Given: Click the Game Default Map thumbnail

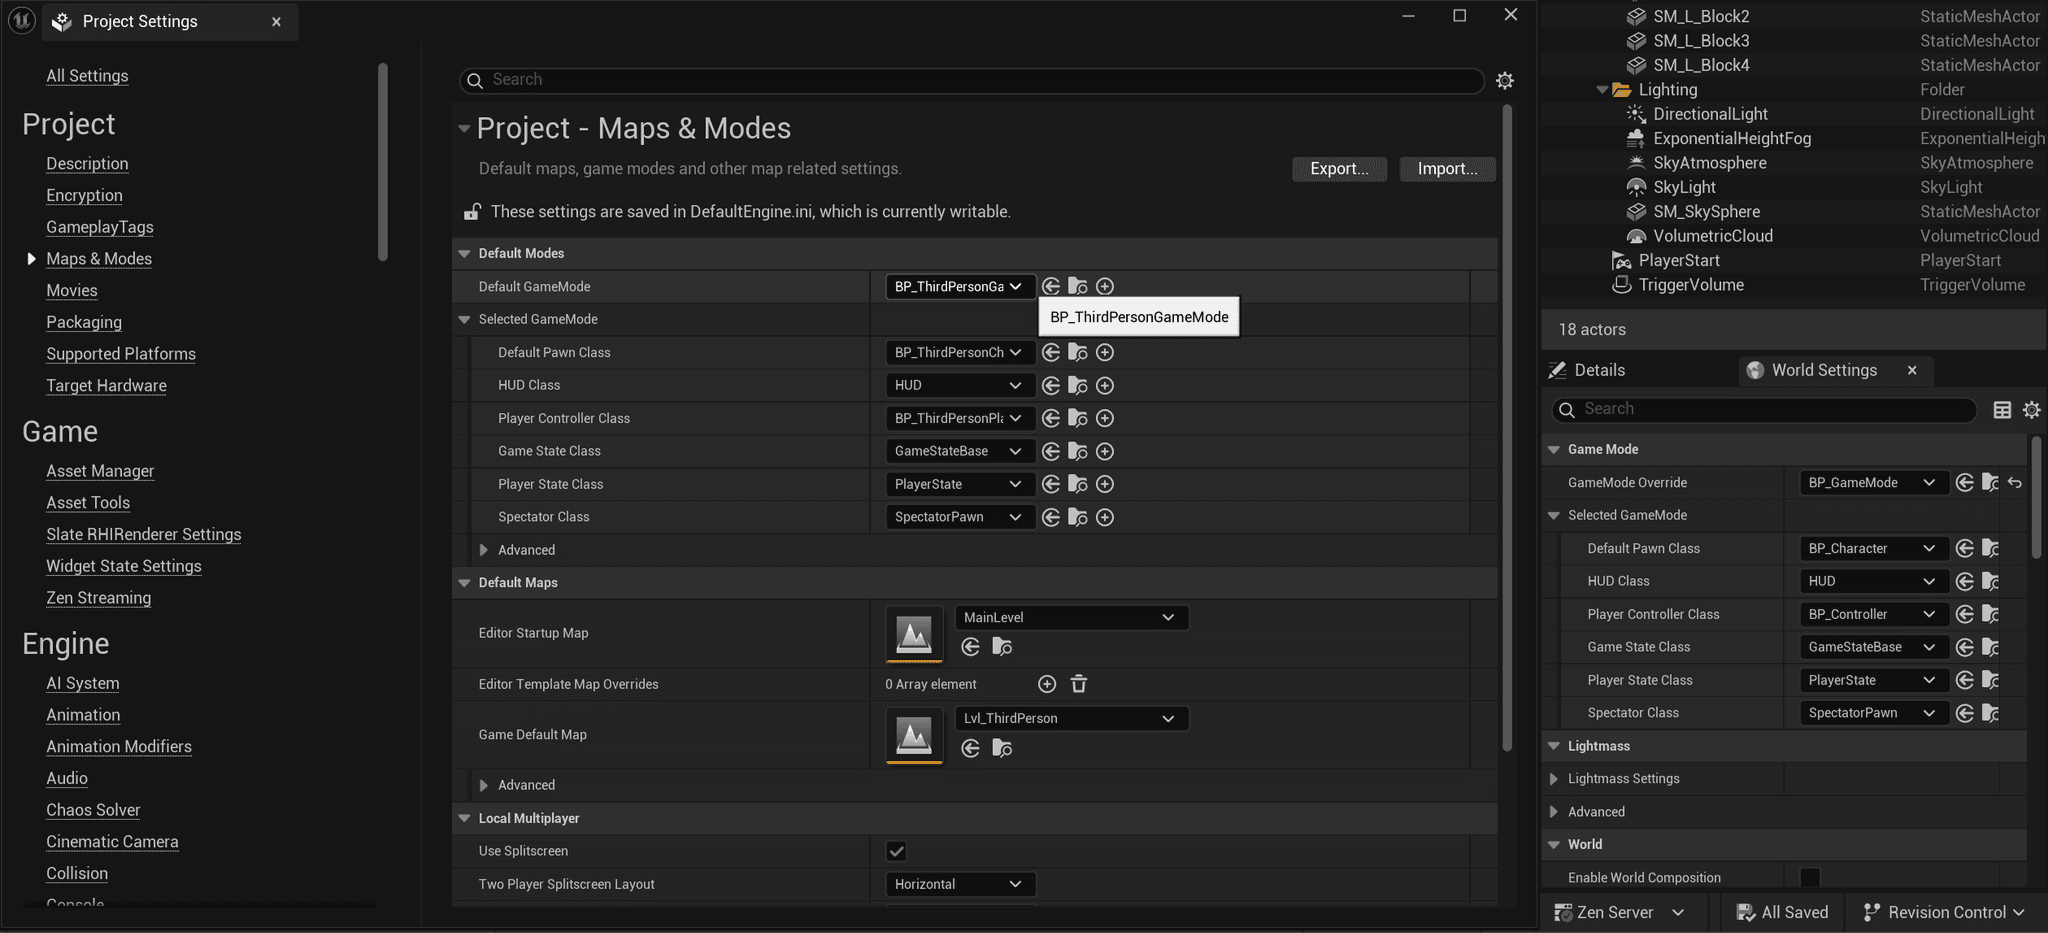Looking at the screenshot, I should pos(913,736).
